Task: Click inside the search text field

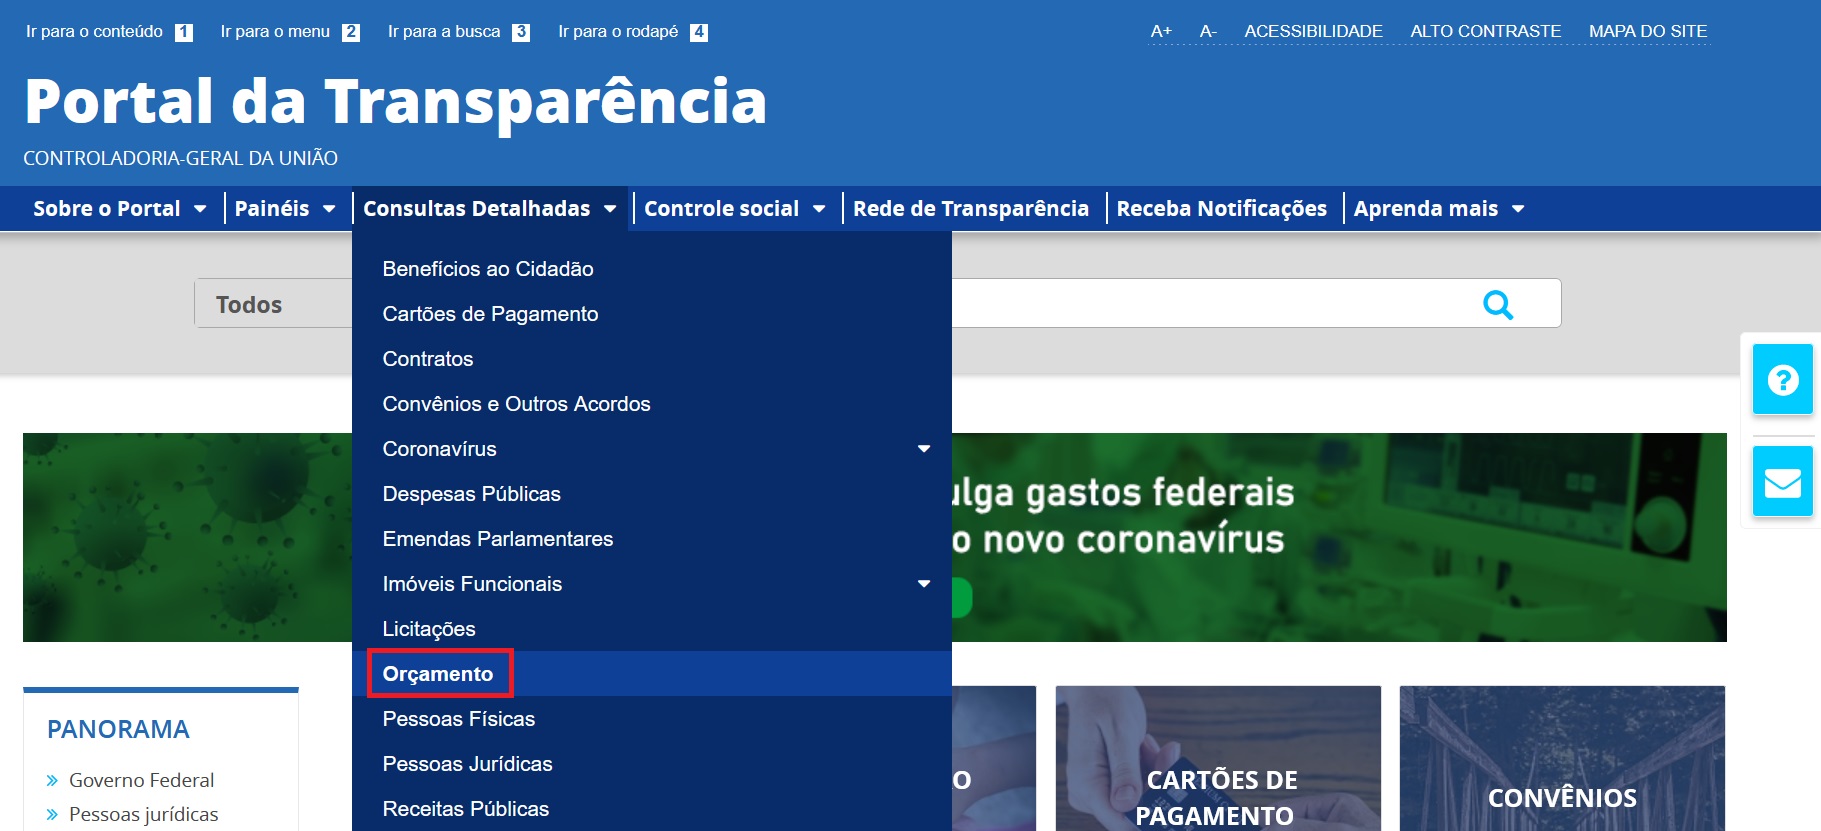Action: click(x=1210, y=303)
